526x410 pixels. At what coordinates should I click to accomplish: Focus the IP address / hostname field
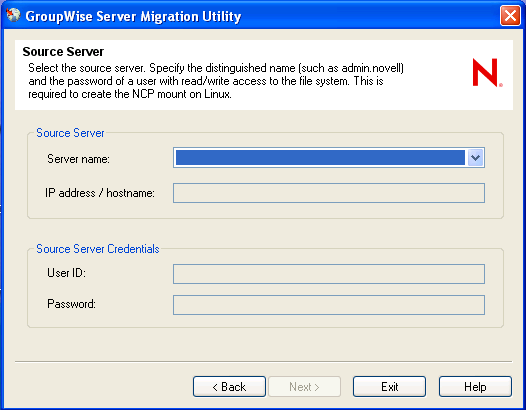click(329, 193)
